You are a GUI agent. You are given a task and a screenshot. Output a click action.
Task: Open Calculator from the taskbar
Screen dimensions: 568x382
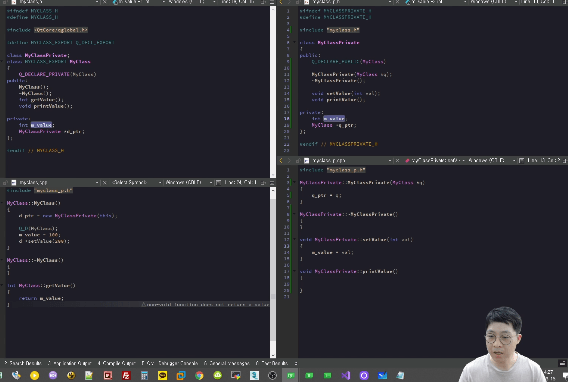(x=144, y=375)
